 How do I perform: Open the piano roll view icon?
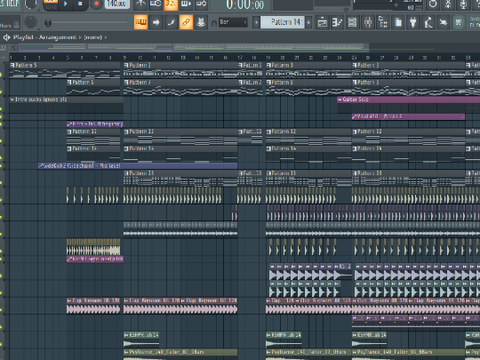pos(337,23)
